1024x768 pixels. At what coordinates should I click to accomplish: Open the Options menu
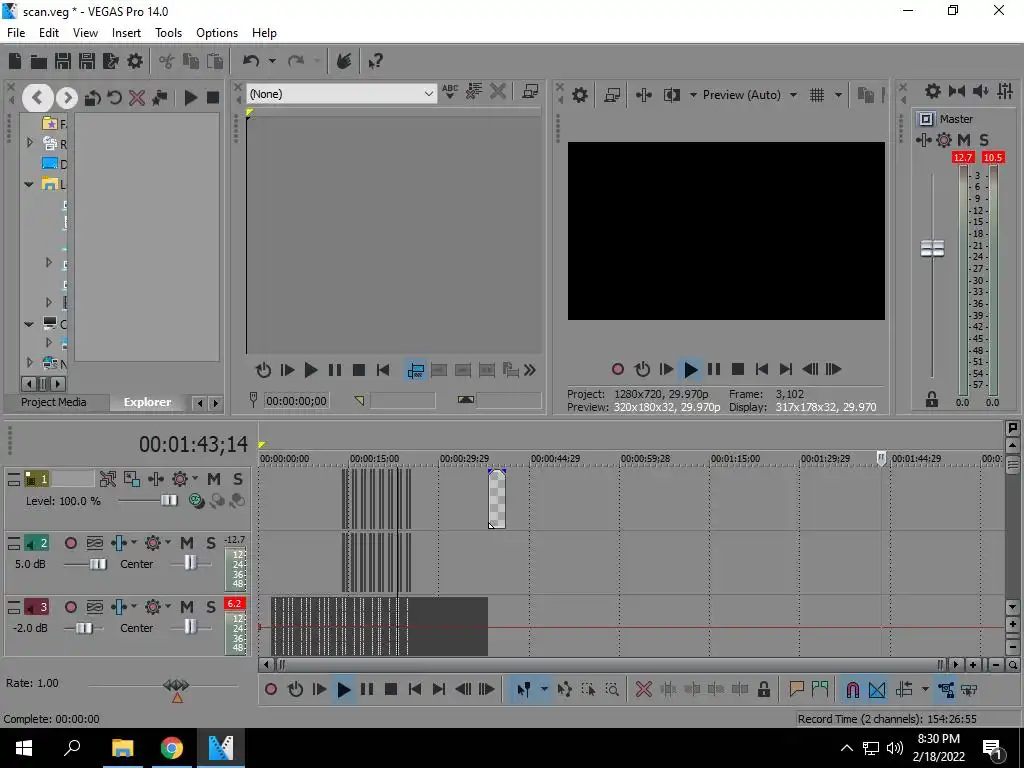(217, 33)
